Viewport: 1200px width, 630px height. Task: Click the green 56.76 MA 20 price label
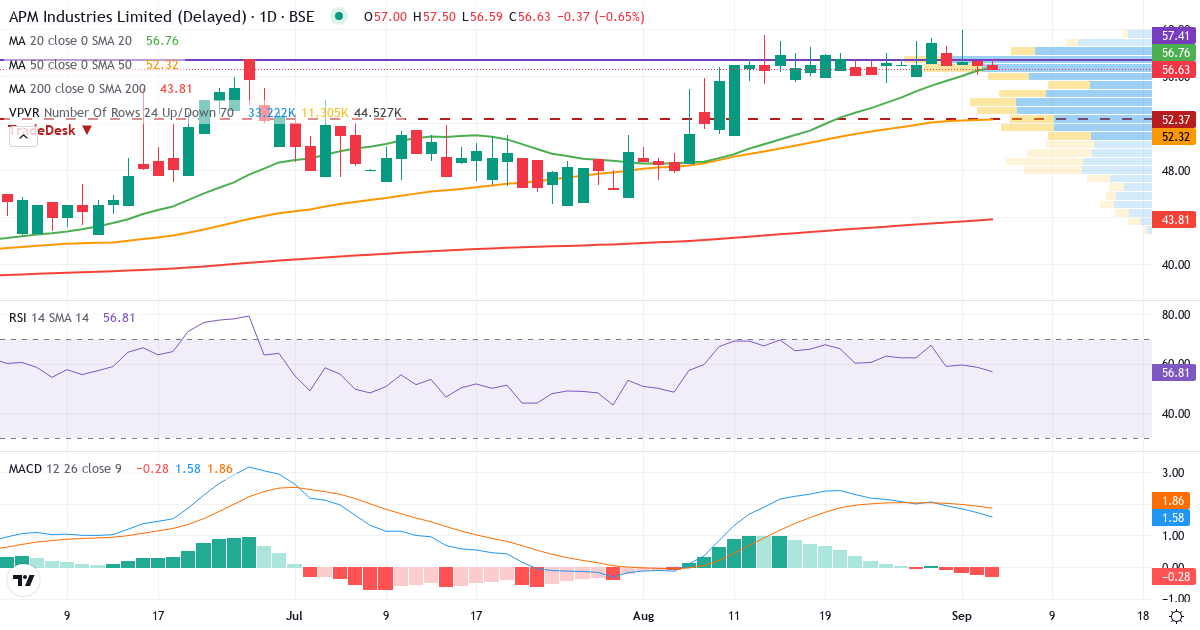click(1174, 52)
